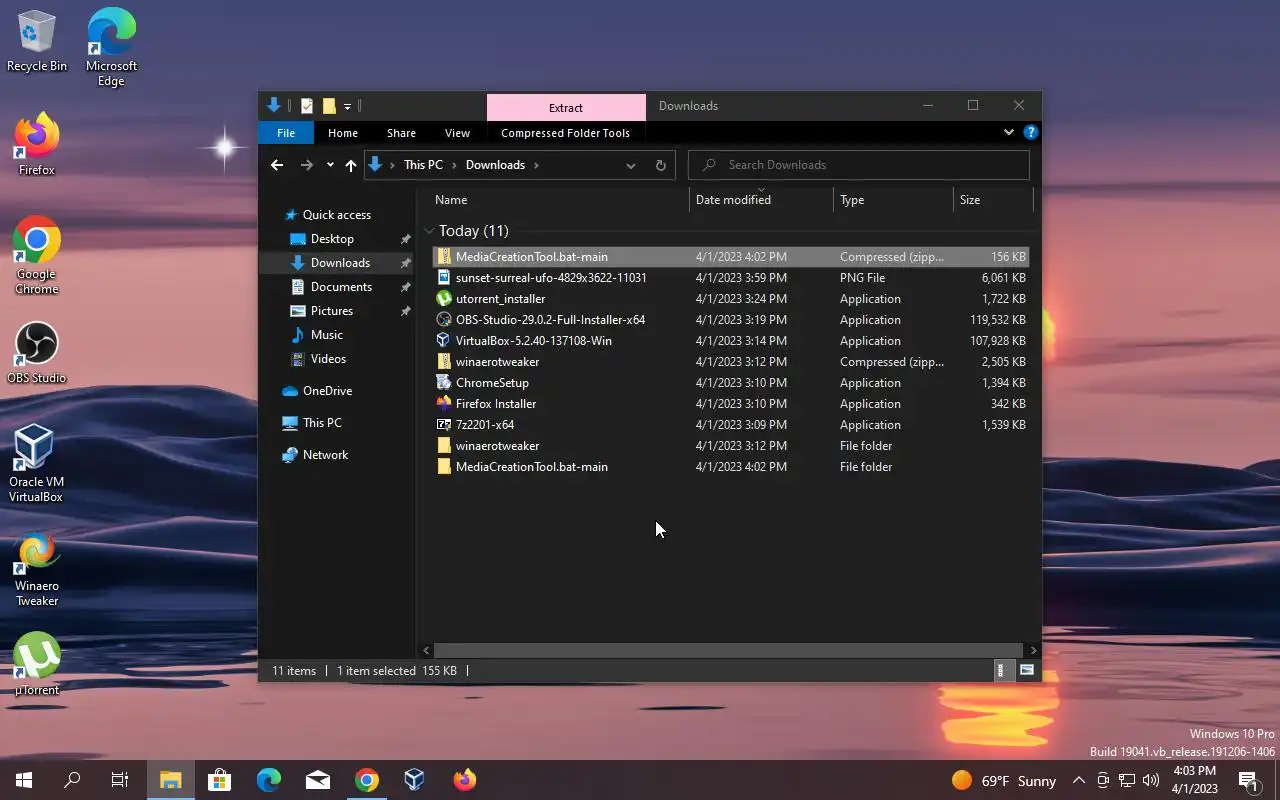The image size is (1280, 800).
Task: Select utorrent_installer application file
Action: click(731, 299)
